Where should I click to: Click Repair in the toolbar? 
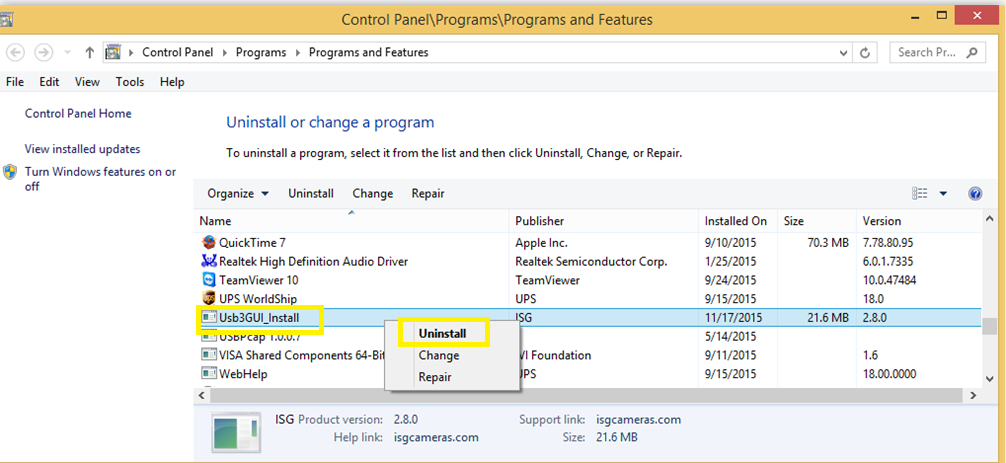pos(428,194)
